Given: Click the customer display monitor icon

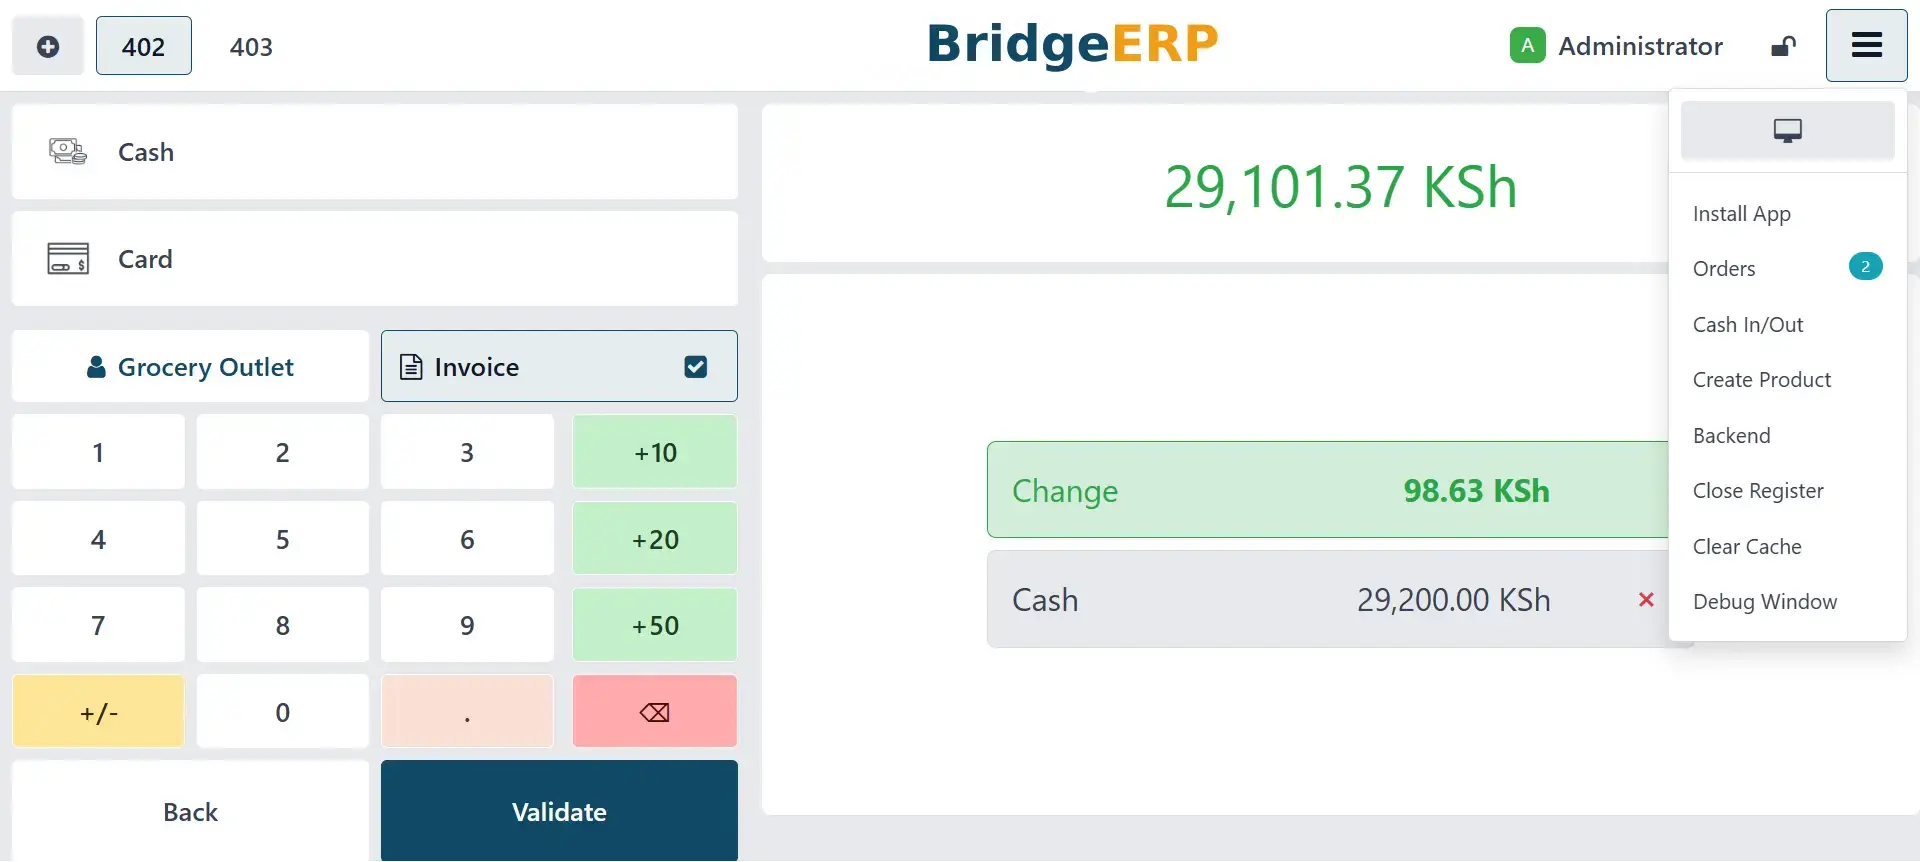Looking at the screenshot, I should [1787, 131].
